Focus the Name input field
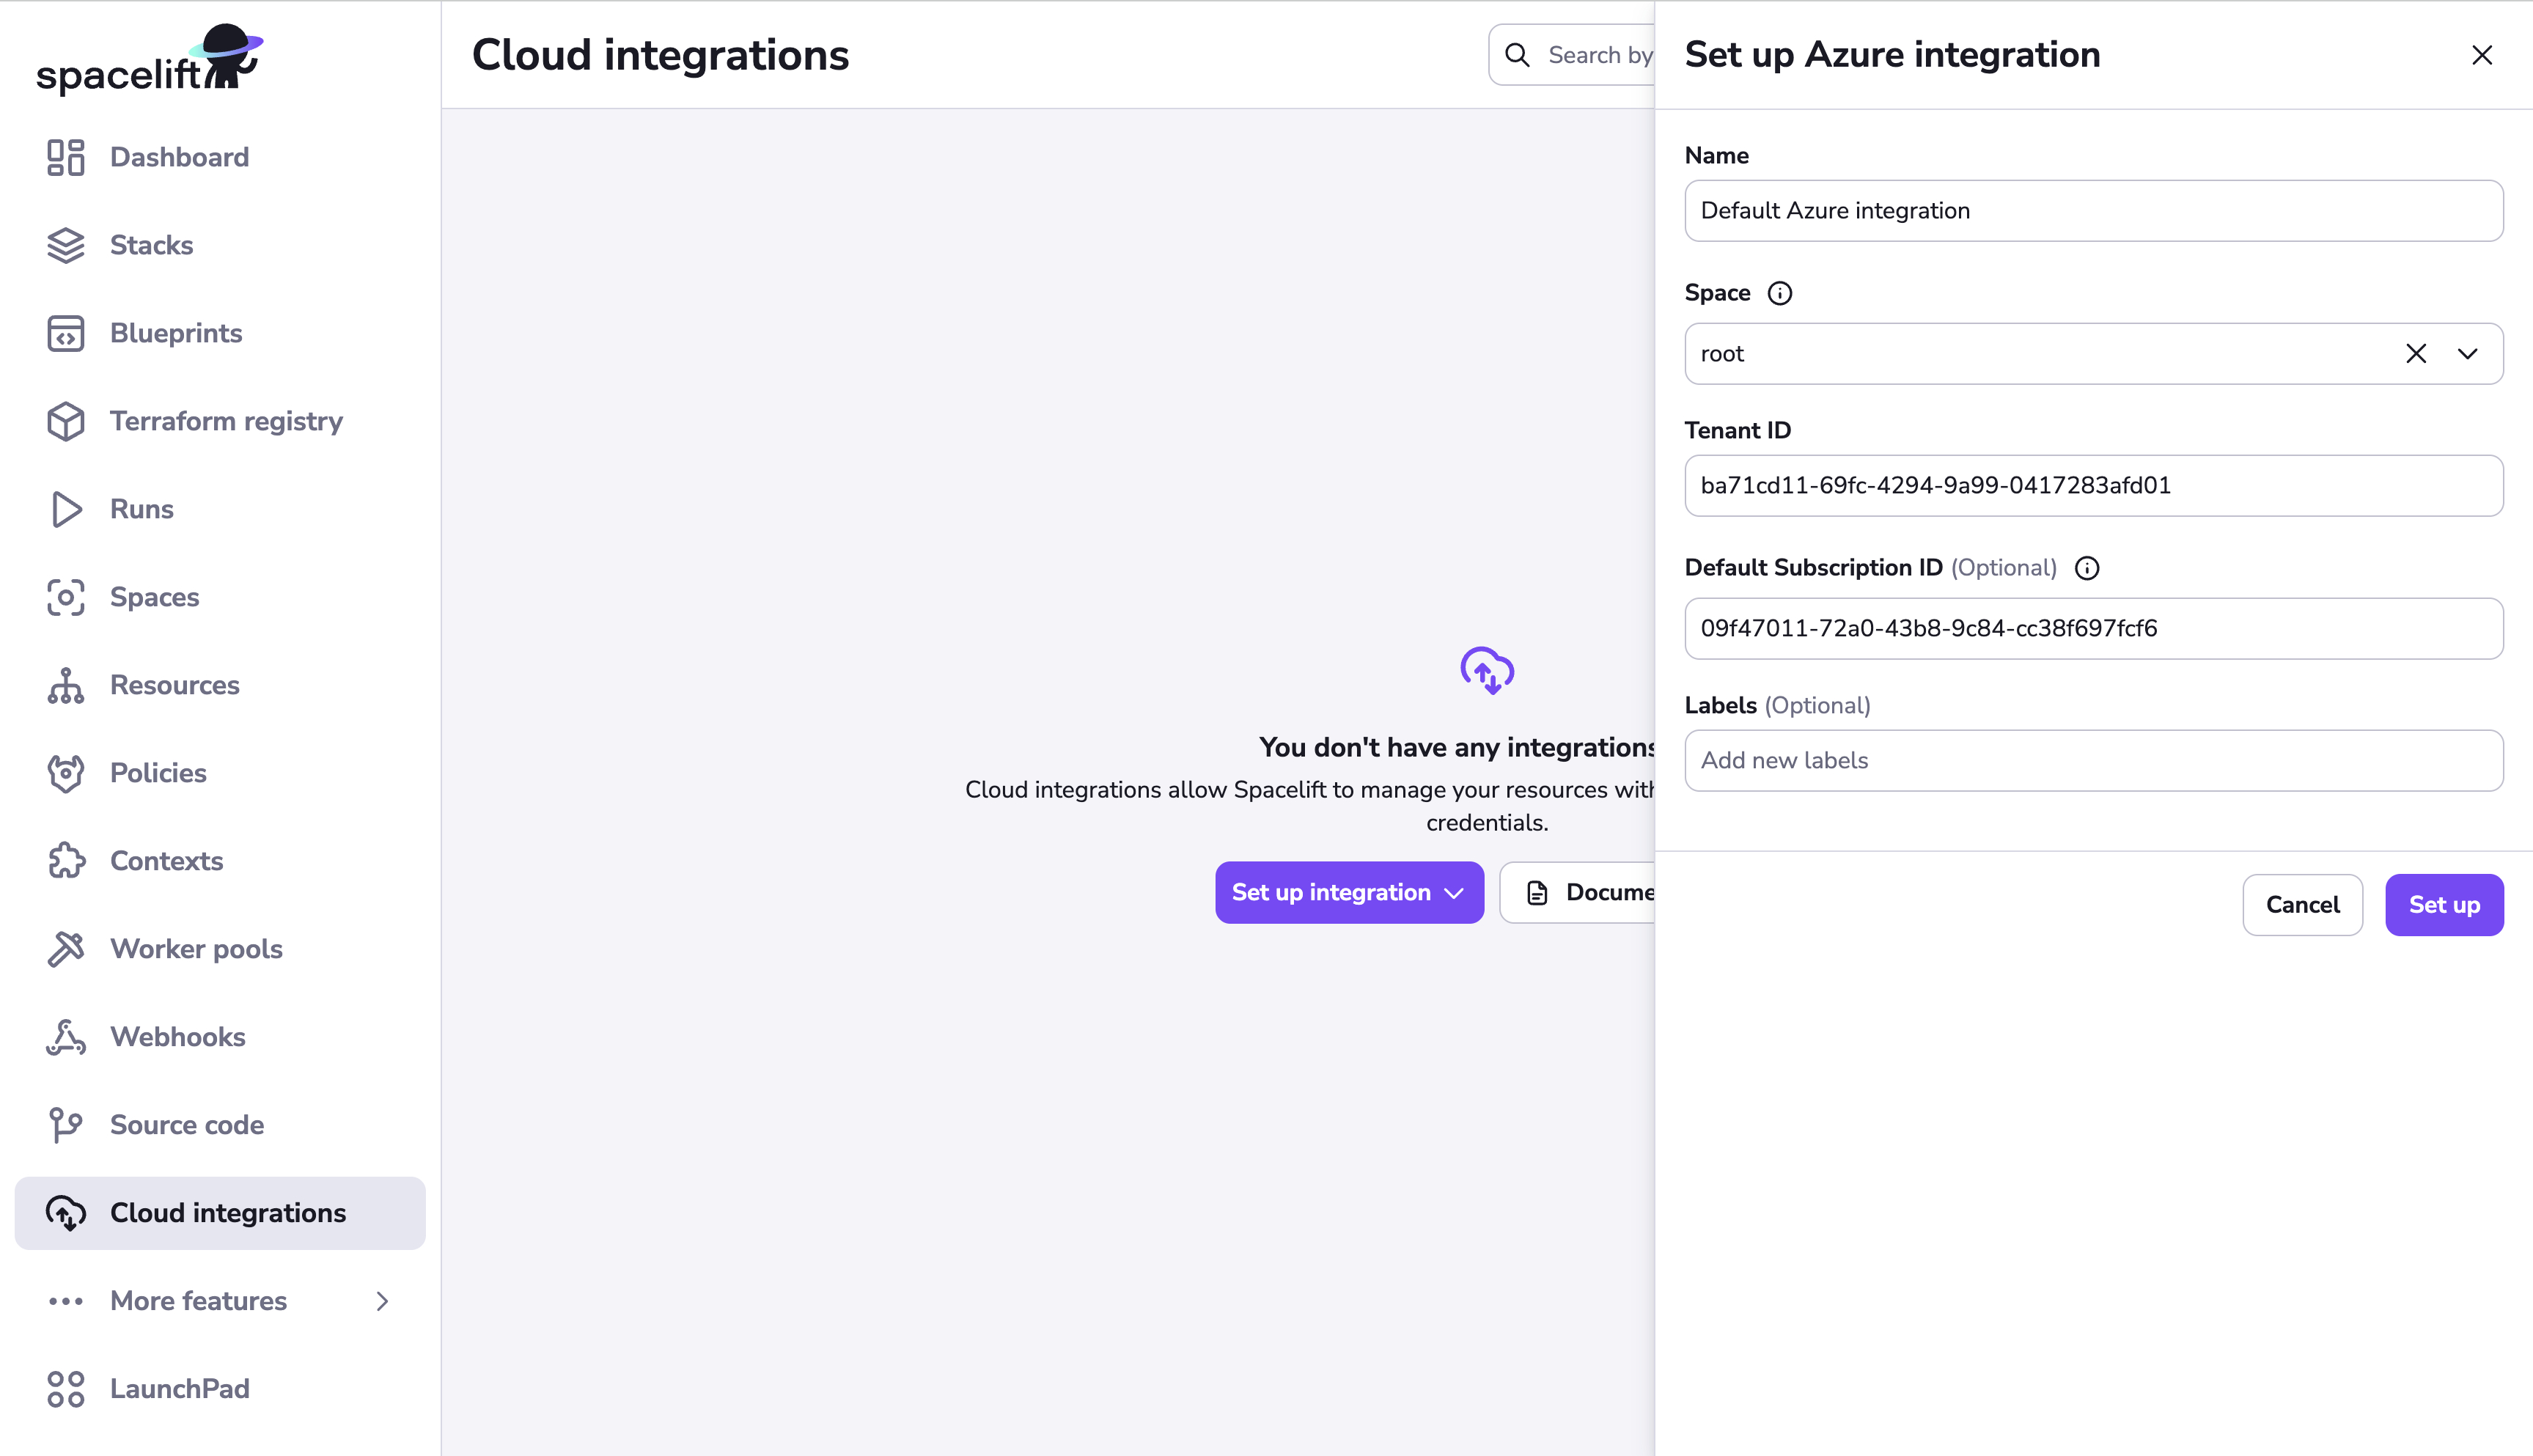 tap(2094, 211)
